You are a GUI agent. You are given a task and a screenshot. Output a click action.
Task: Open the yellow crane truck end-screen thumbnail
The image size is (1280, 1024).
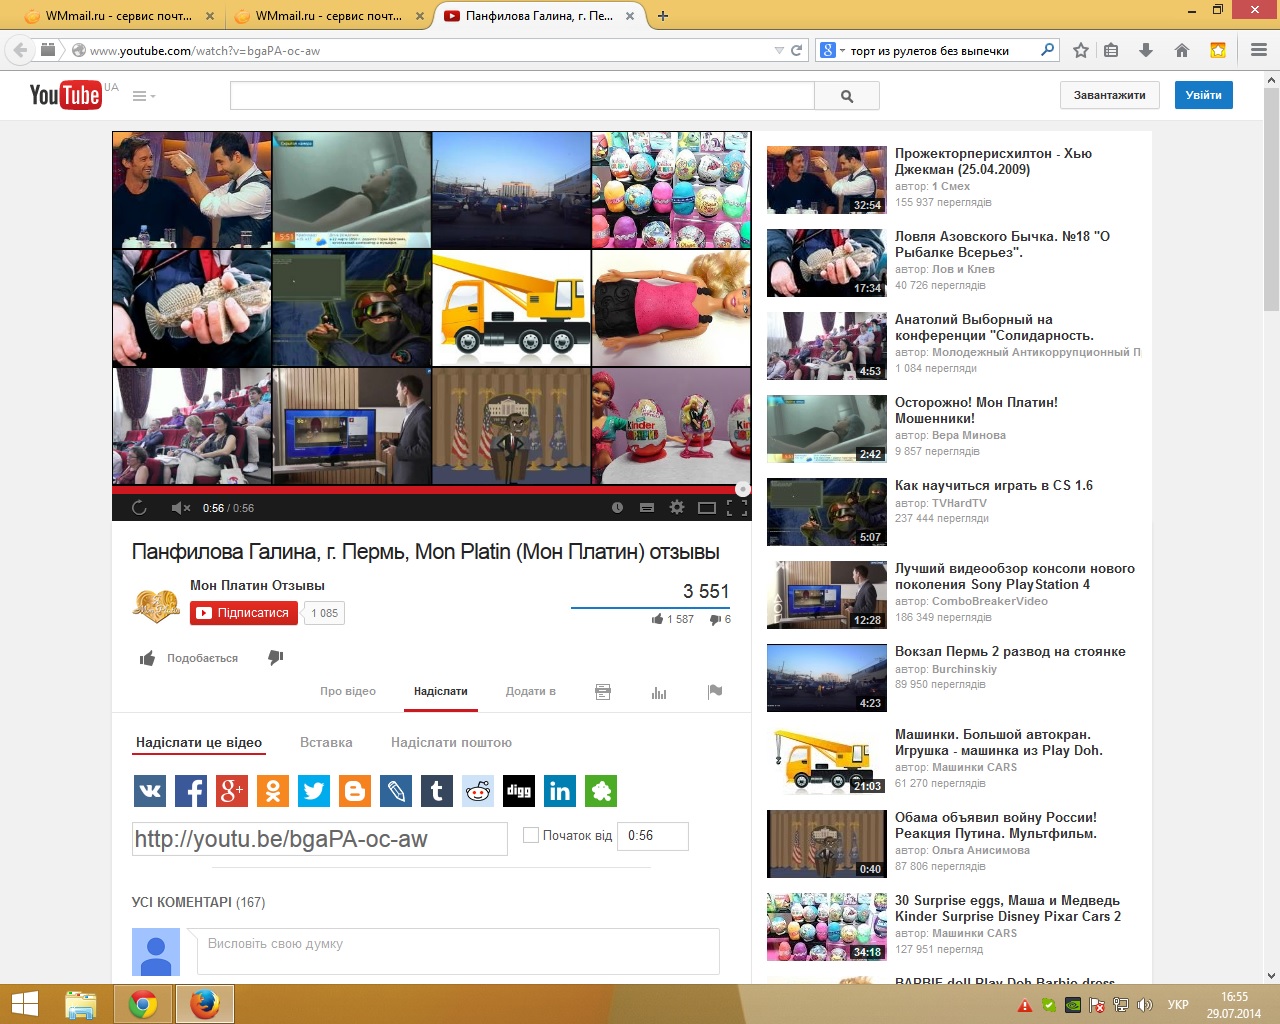(511, 308)
